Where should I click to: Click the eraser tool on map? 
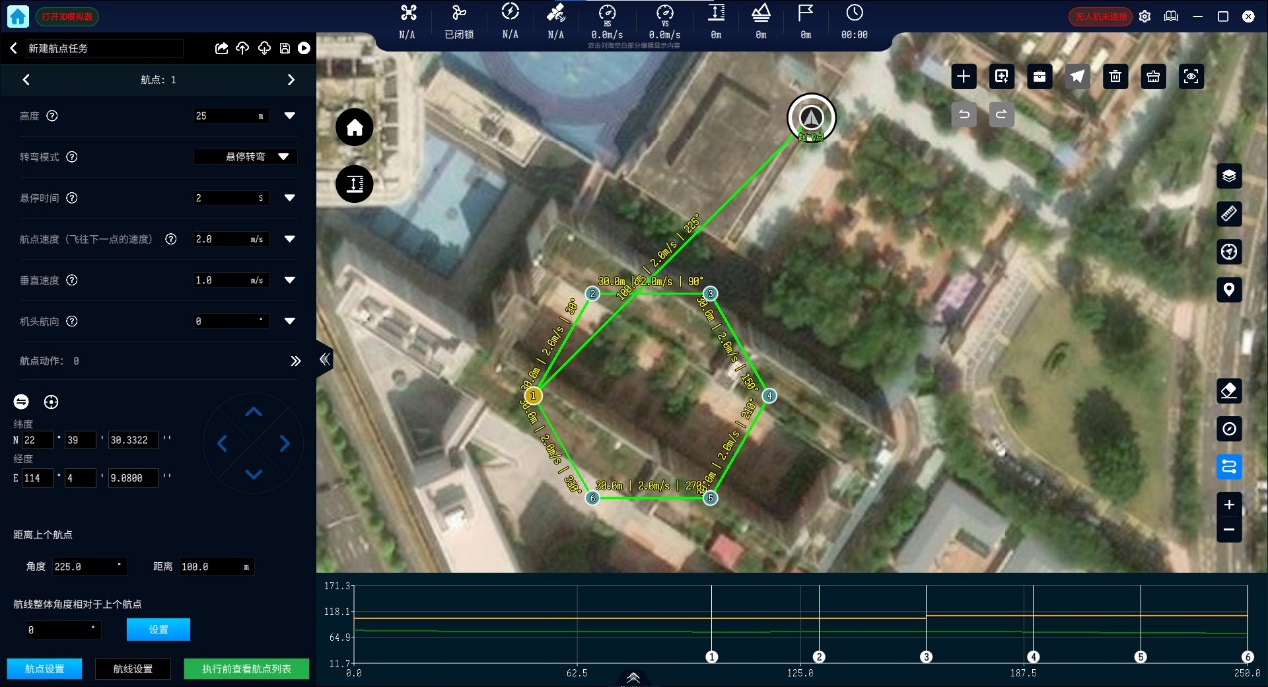(1229, 390)
